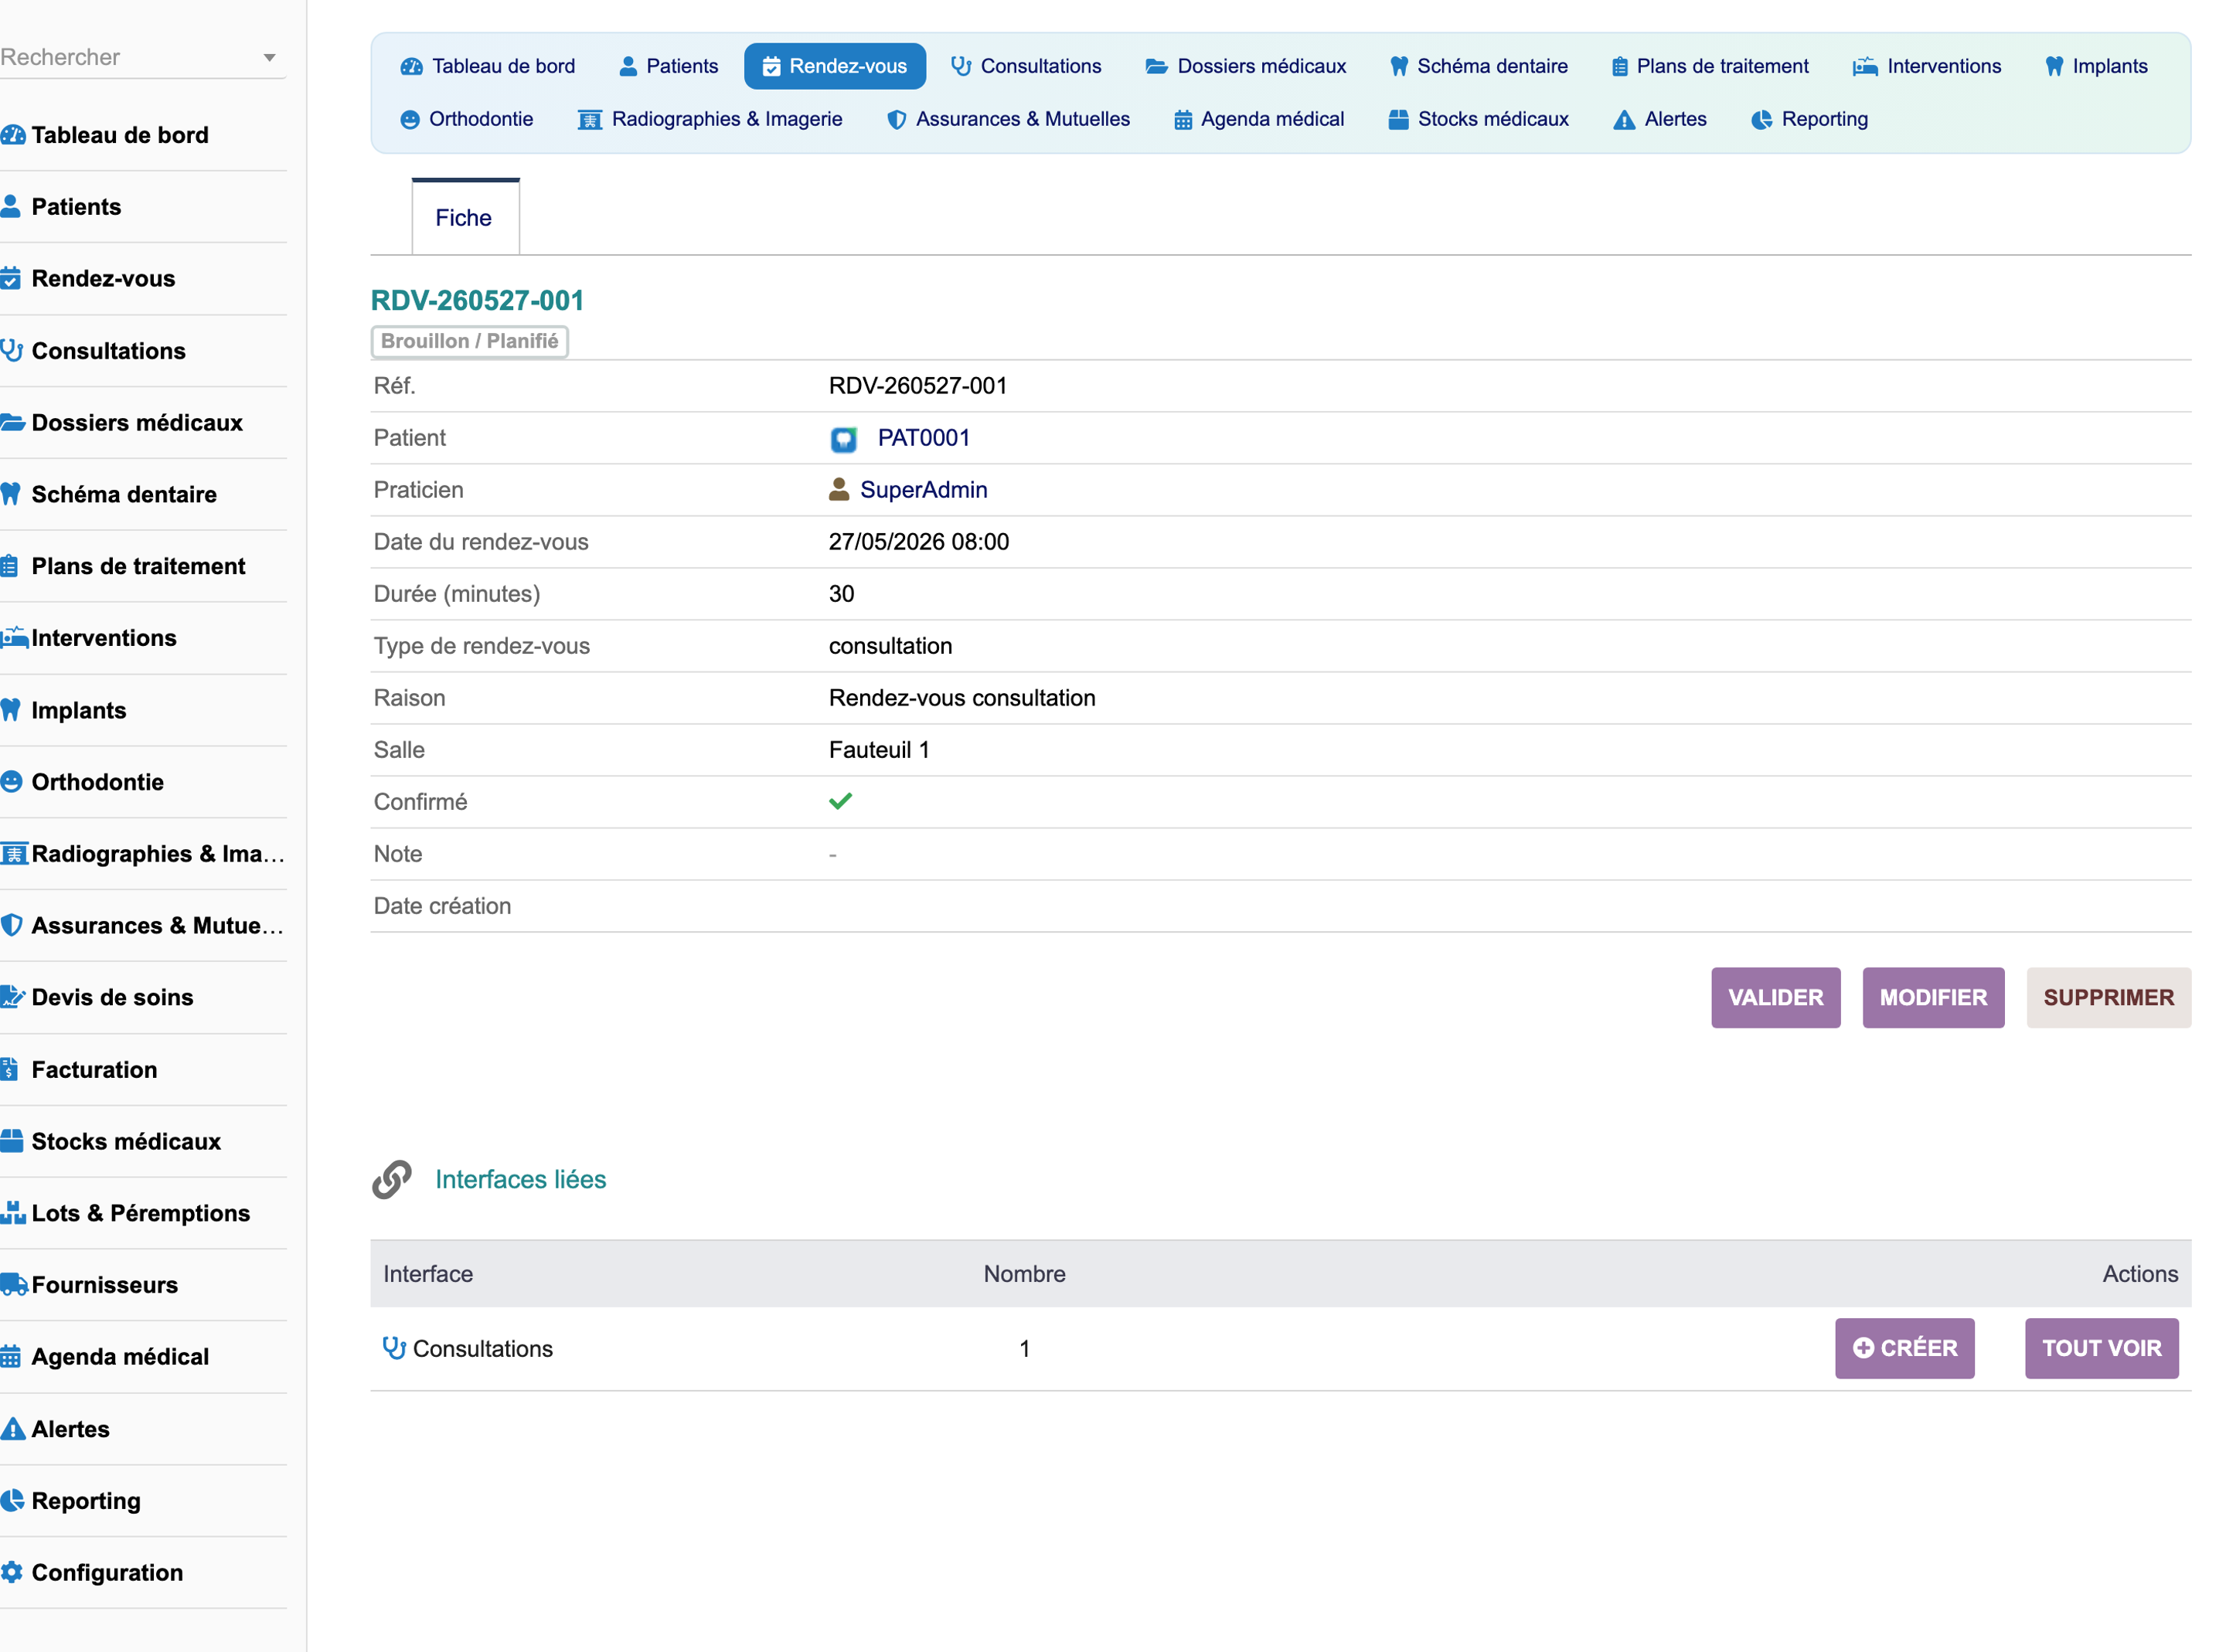Image resolution: width=2226 pixels, height=1652 pixels.
Task: Click the RDV-260527-001 heading
Action: 477,300
